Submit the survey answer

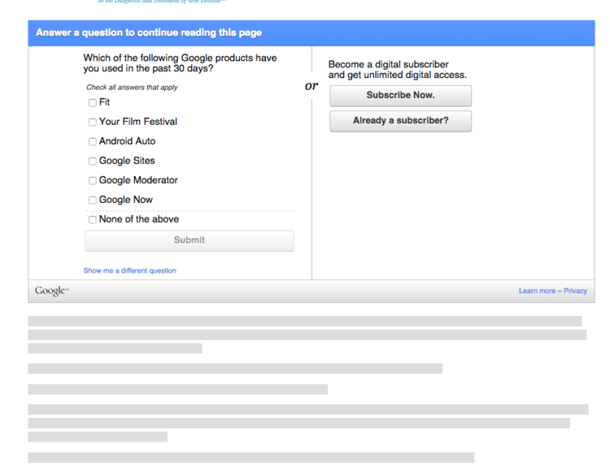coord(189,240)
